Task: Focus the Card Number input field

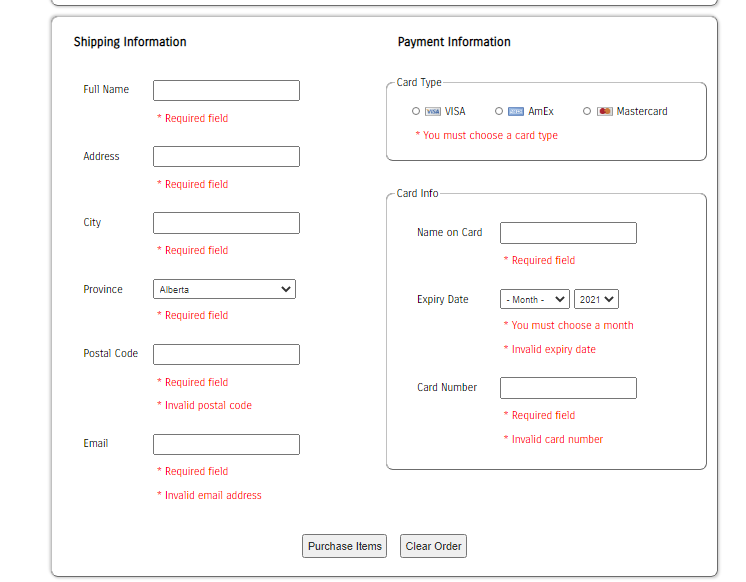Action: [568, 388]
